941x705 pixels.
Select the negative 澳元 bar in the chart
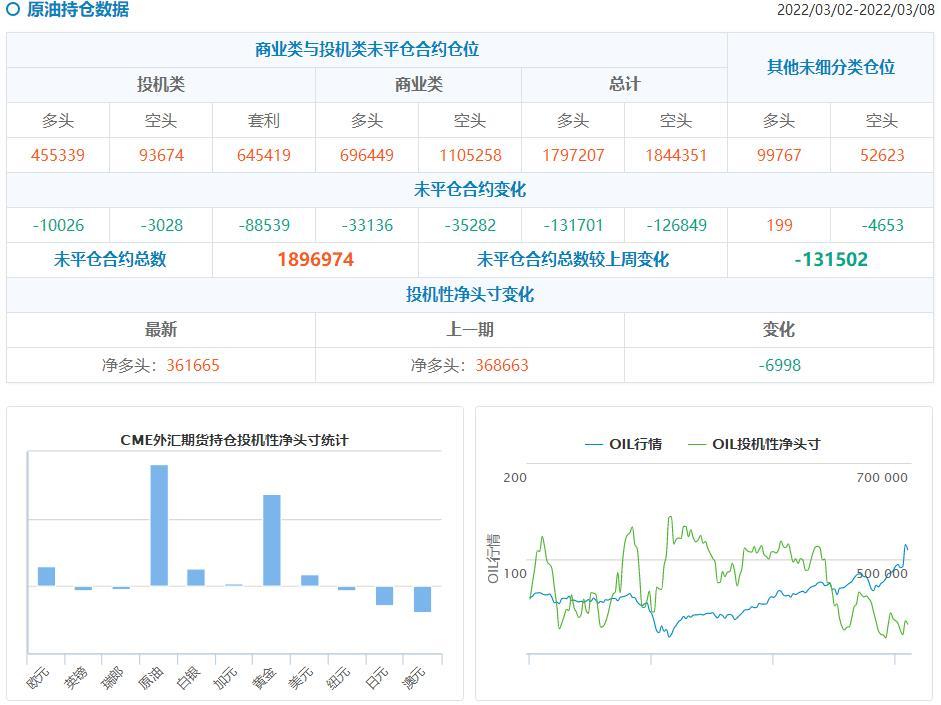click(422, 598)
